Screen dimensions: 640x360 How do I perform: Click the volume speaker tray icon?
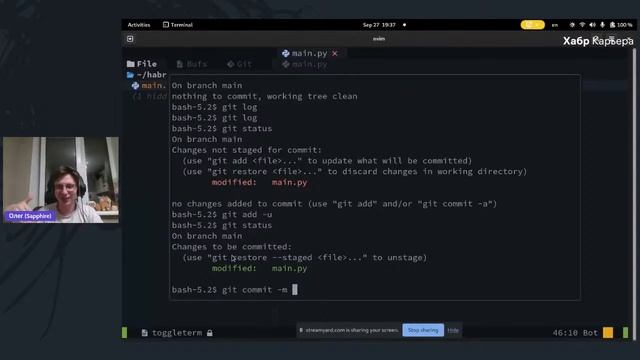coord(592,25)
